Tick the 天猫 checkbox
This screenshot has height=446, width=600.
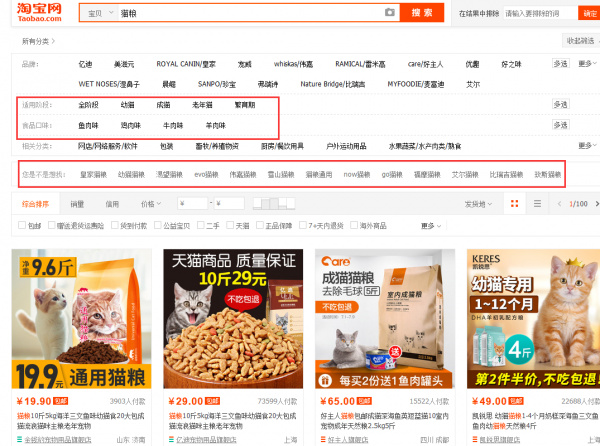(230, 225)
